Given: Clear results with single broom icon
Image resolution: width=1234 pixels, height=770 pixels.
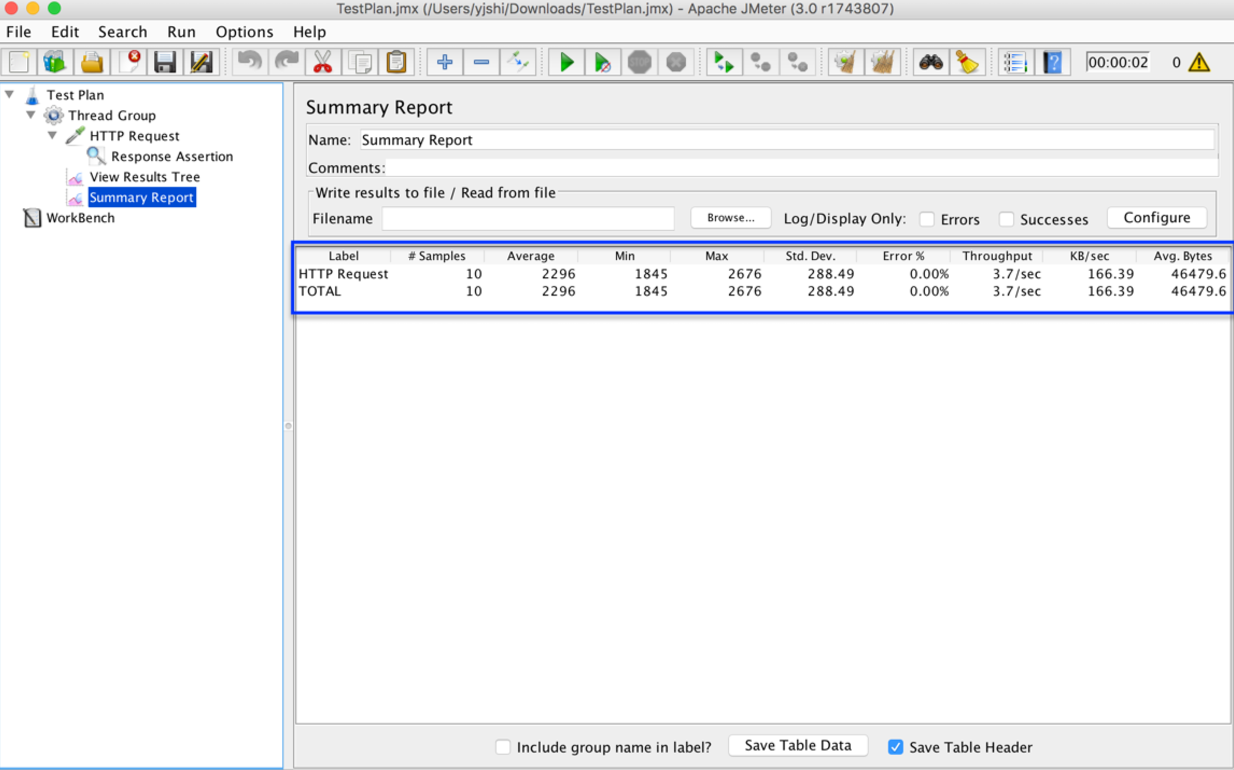Looking at the screenshot, I should [846, 62].
